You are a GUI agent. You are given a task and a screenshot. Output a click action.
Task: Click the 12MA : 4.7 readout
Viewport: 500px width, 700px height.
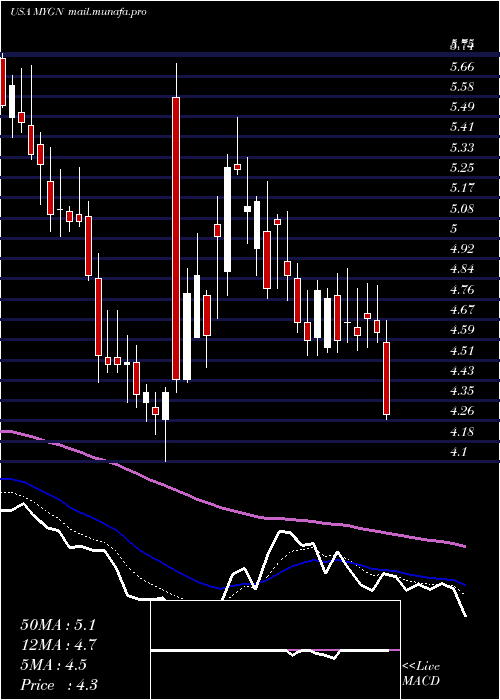pos(59,645)
